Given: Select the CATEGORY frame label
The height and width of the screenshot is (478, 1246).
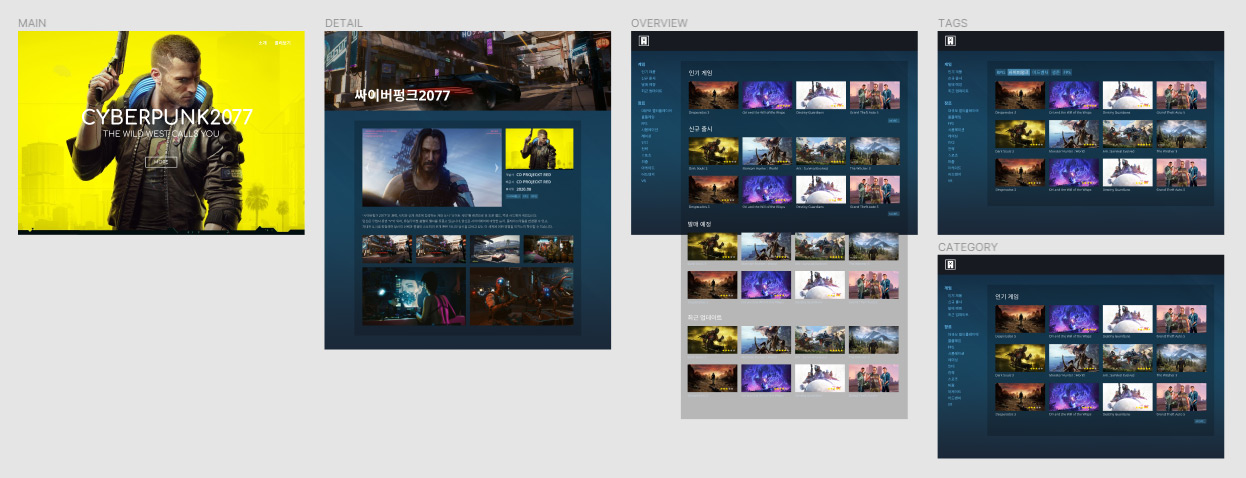Looking at the screenshot, I should click(x=967, y=247).
